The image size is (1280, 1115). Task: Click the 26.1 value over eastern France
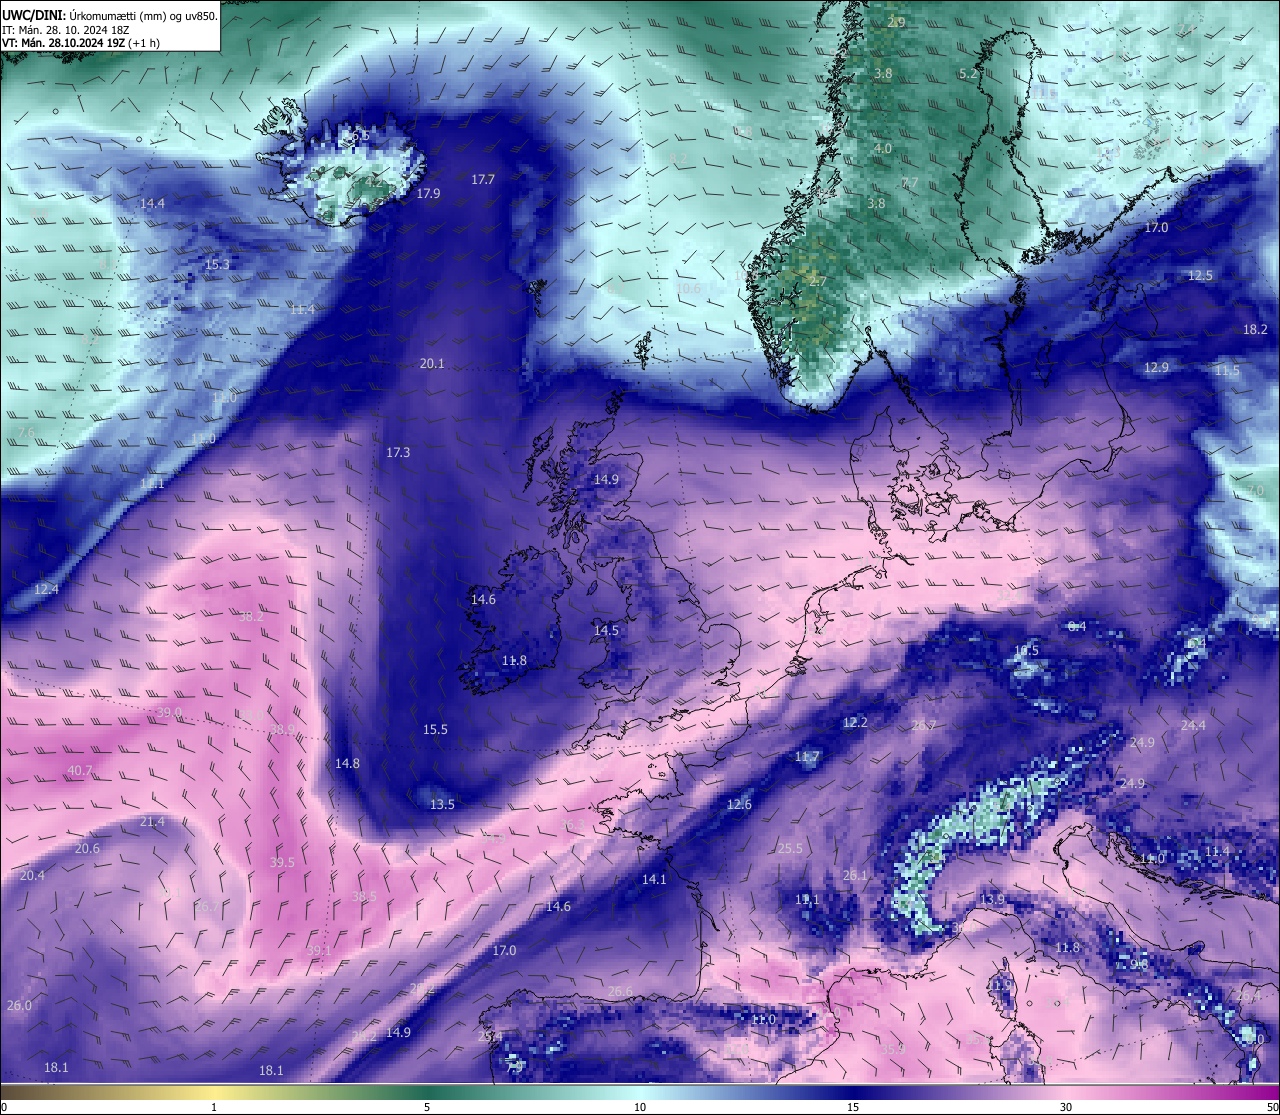855,875
